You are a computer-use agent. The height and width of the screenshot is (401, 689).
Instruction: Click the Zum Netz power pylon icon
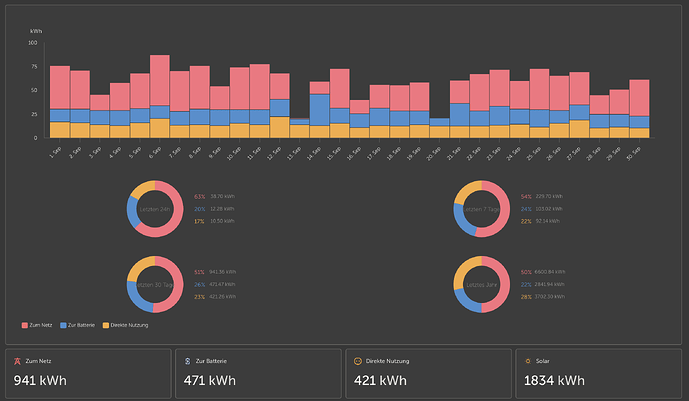(17, 361)
